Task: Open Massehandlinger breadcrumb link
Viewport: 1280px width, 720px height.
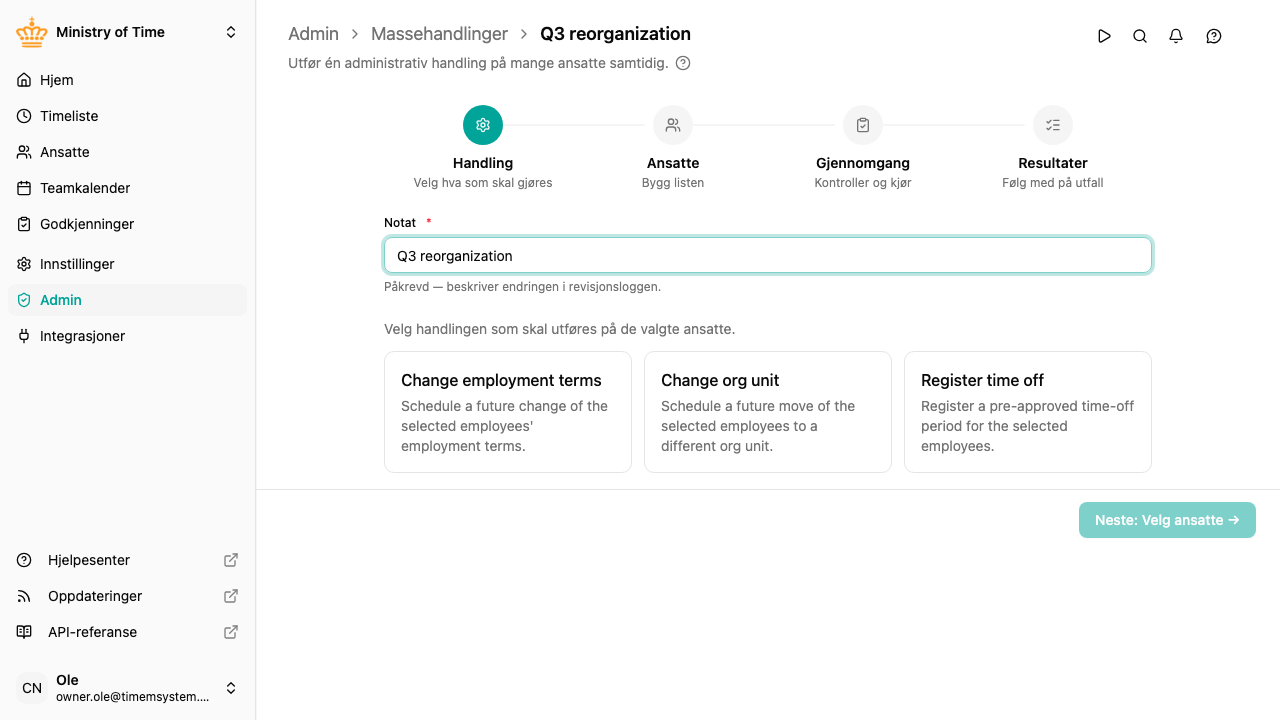Action: (x=439, y=34)
